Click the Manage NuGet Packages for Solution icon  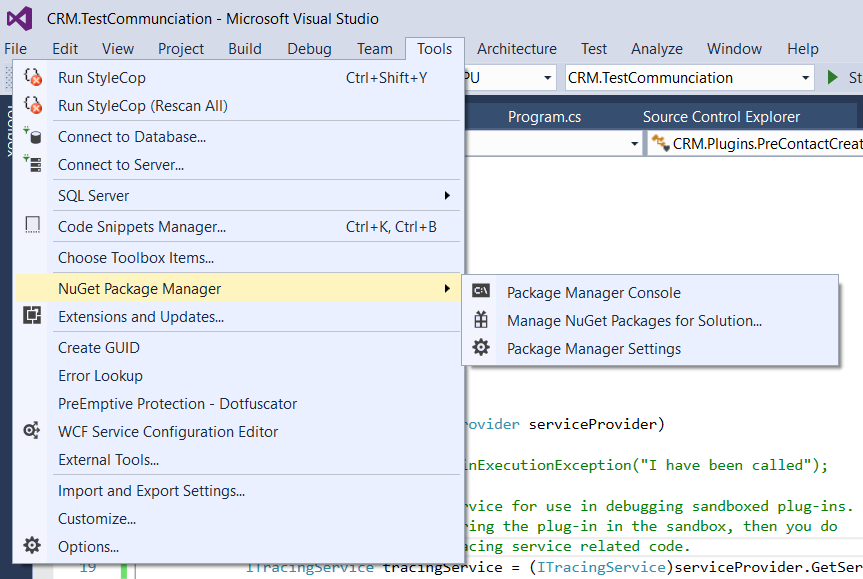click(483, 322)
